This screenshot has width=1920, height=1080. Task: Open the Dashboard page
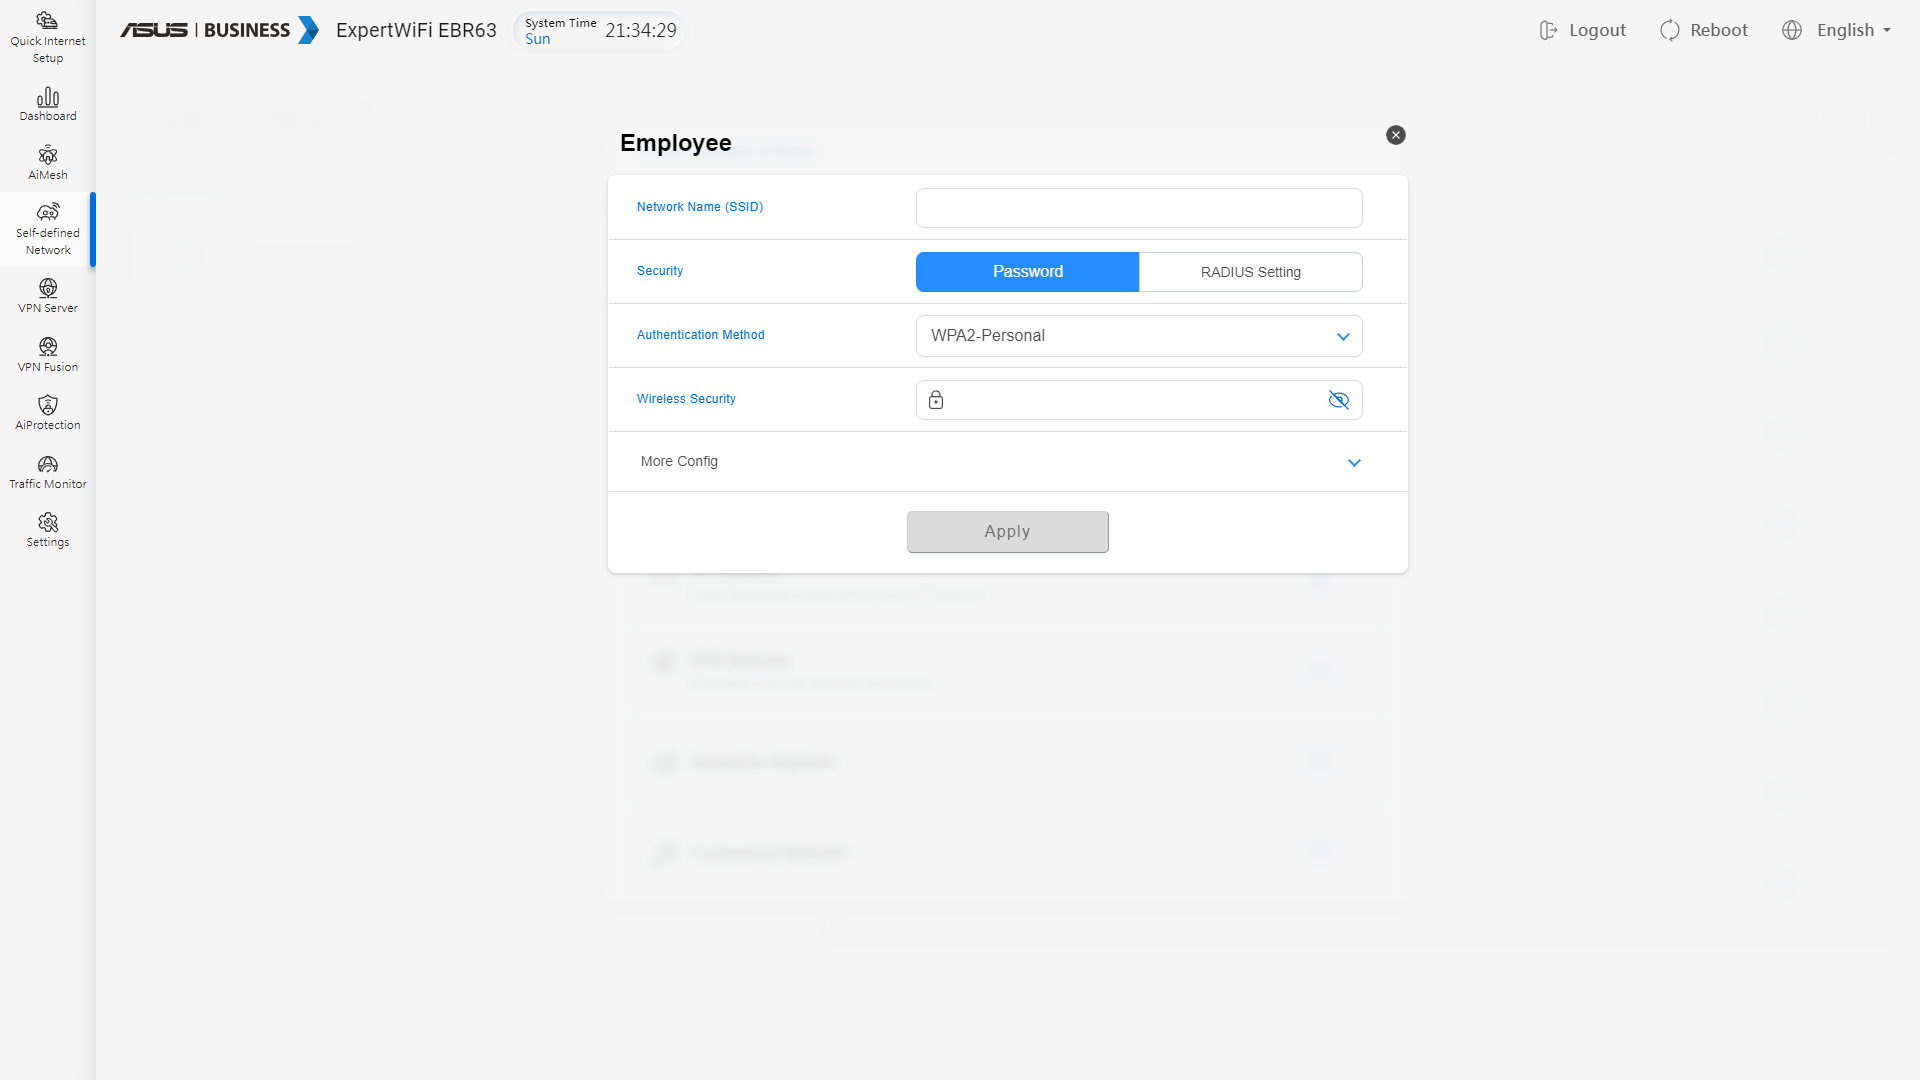(47, 104)
